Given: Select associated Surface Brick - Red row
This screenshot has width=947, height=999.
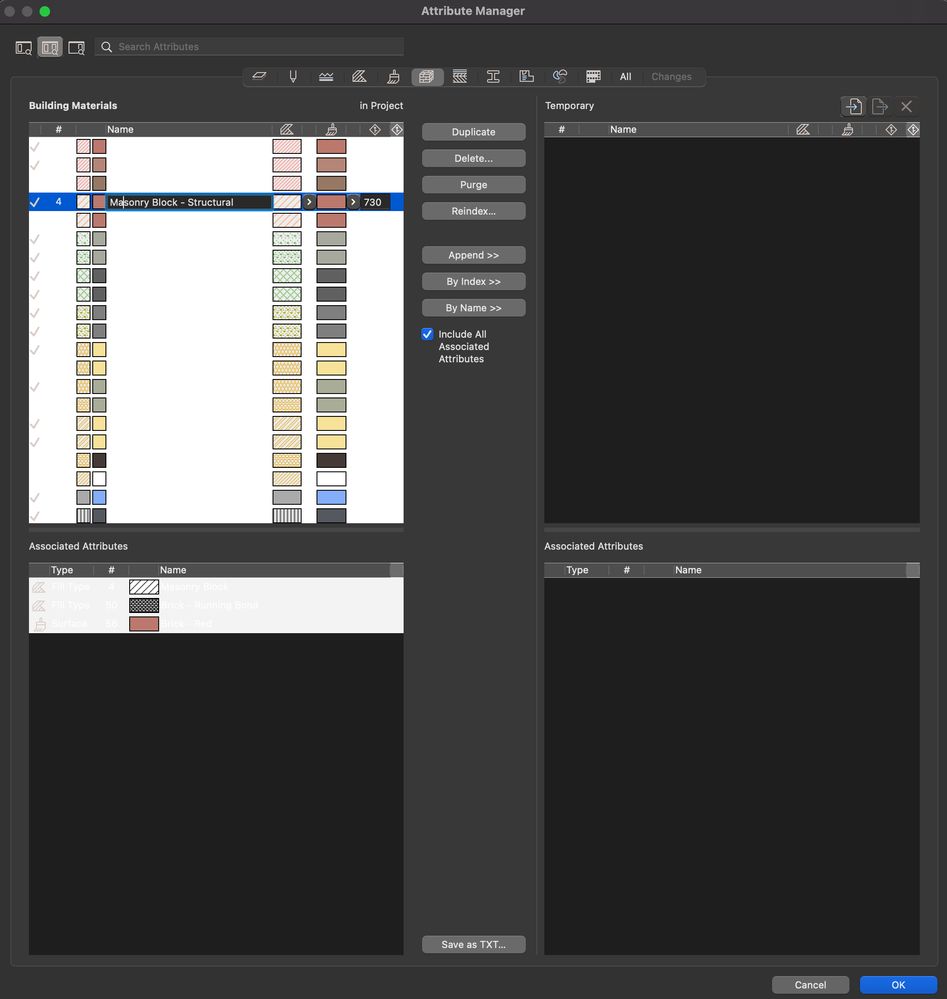Looking at the screenshot, I should [216, 624].
